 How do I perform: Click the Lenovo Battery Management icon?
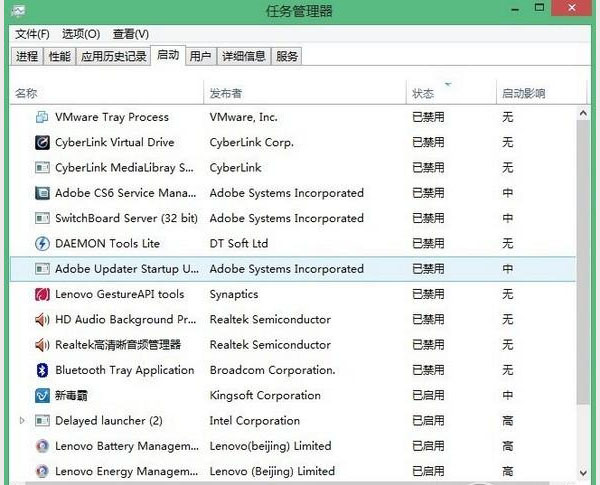click(x=42, y=446)
